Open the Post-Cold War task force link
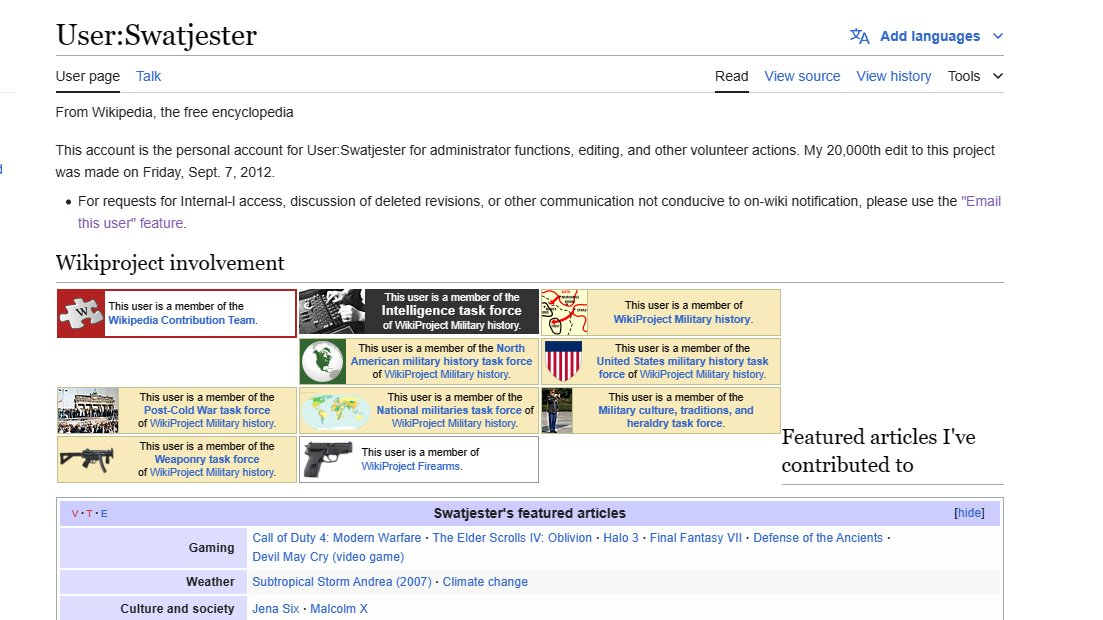 207,410
